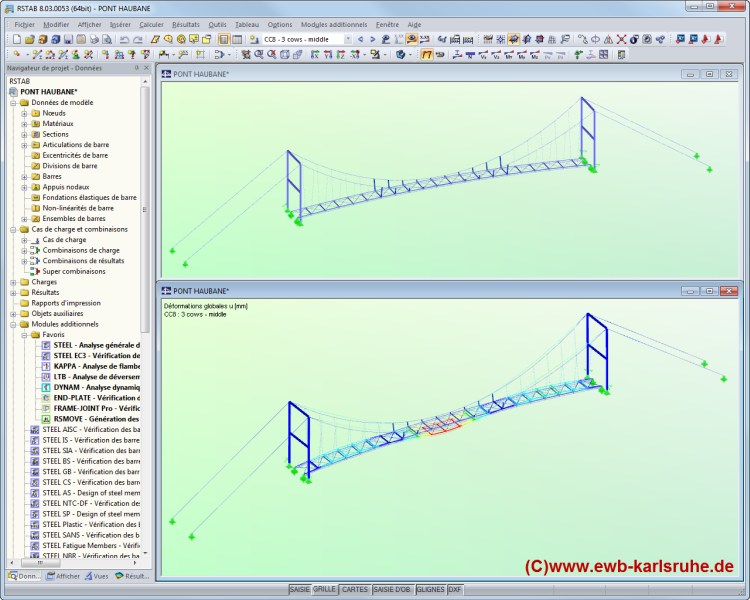750x600 pixels.
Task: Toggle the table display button
Action: pos(237,39)
